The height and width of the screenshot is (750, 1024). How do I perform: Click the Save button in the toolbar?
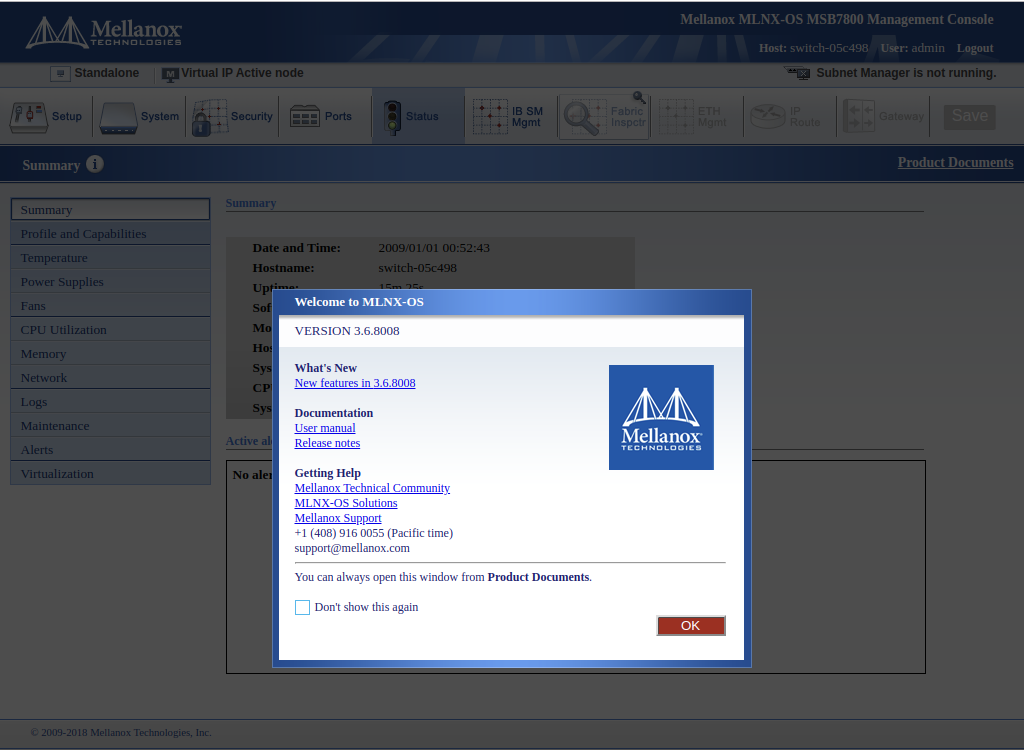969,116
